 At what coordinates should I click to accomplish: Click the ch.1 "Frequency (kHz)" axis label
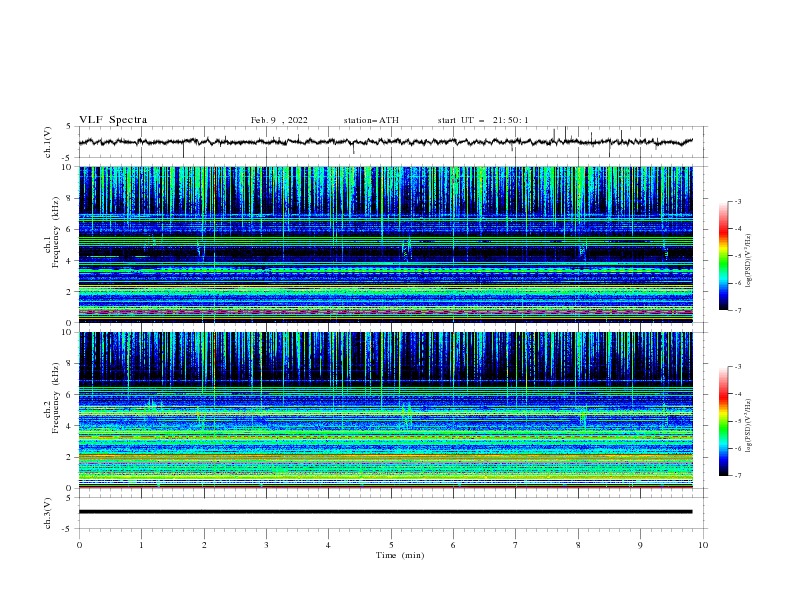[x=56, y=232]
